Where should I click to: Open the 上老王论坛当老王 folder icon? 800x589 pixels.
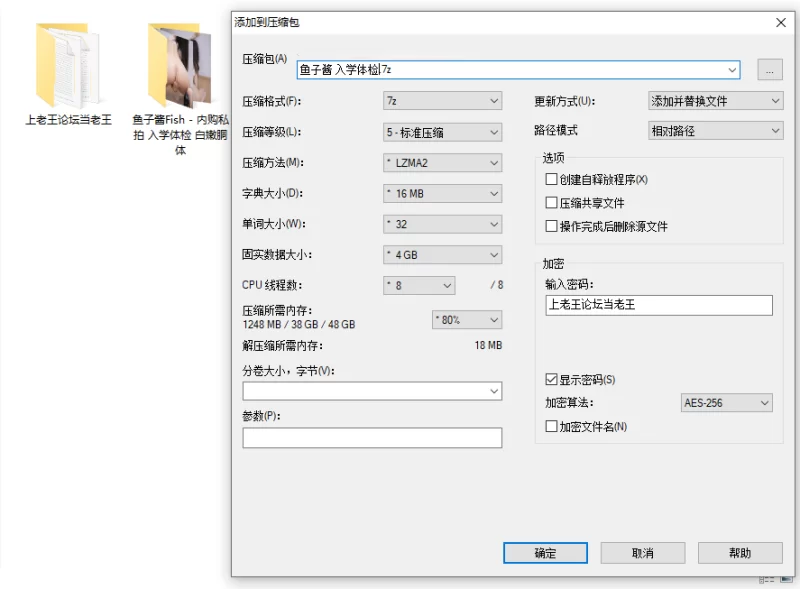coord(67,64)
